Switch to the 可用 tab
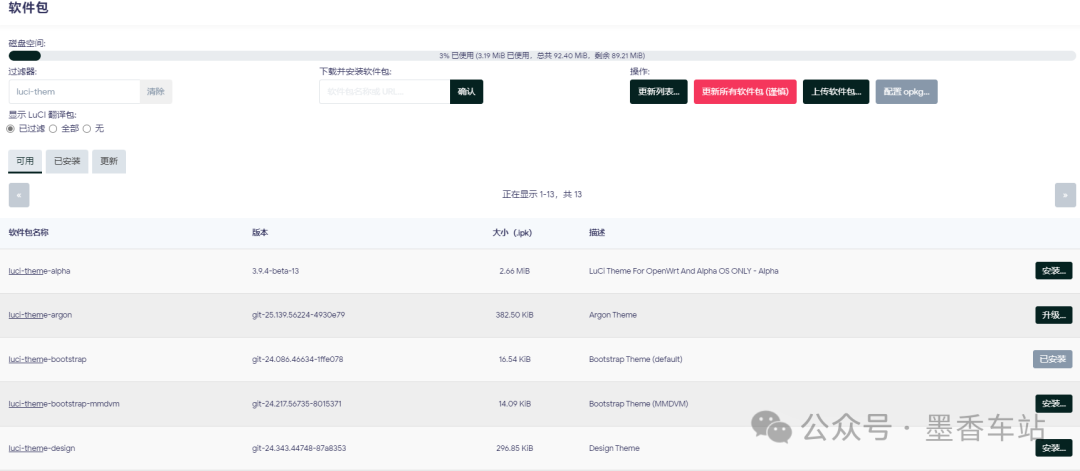 [x=25, y=161]
